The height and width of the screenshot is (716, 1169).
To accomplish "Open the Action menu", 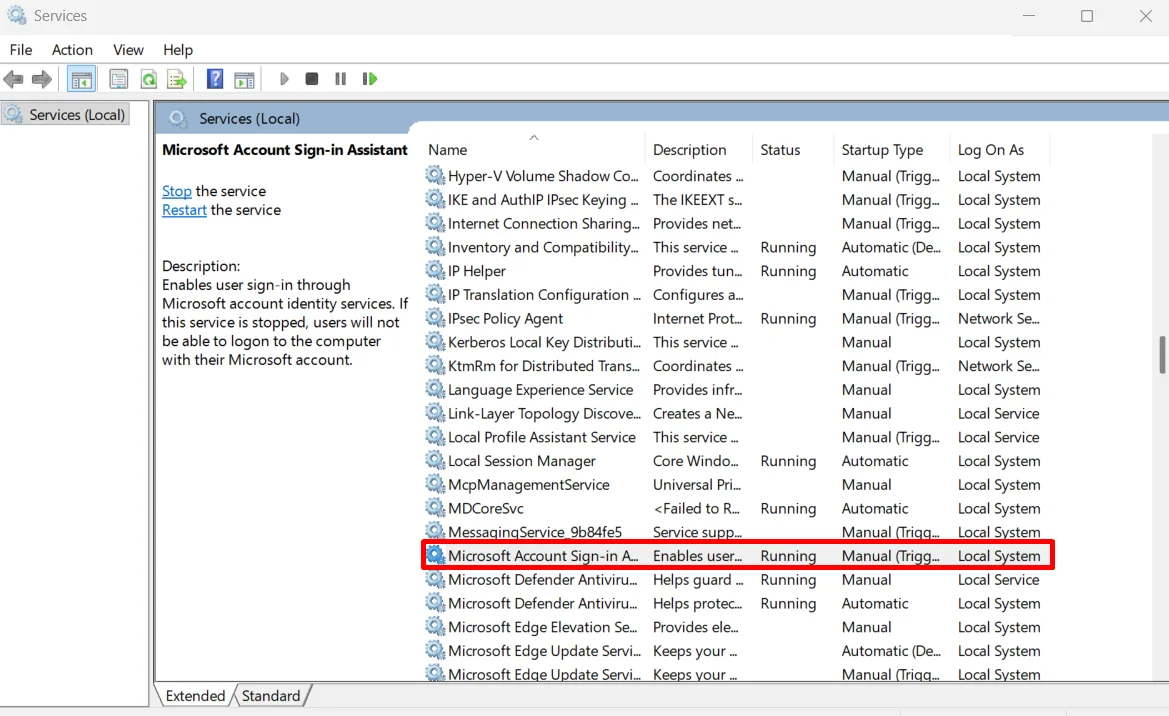I will coord(71,49).
